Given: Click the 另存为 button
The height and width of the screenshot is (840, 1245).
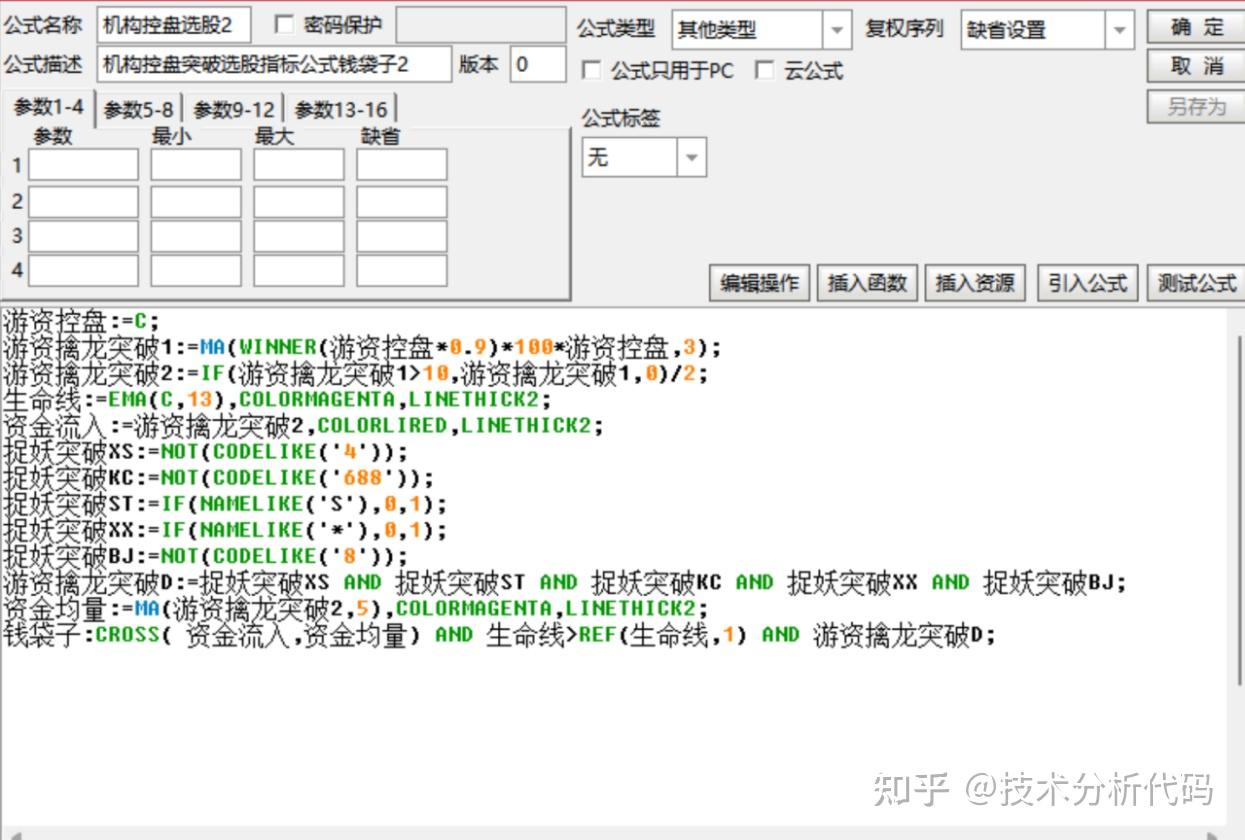Looking at the screenshot, I should (1195, 106).
